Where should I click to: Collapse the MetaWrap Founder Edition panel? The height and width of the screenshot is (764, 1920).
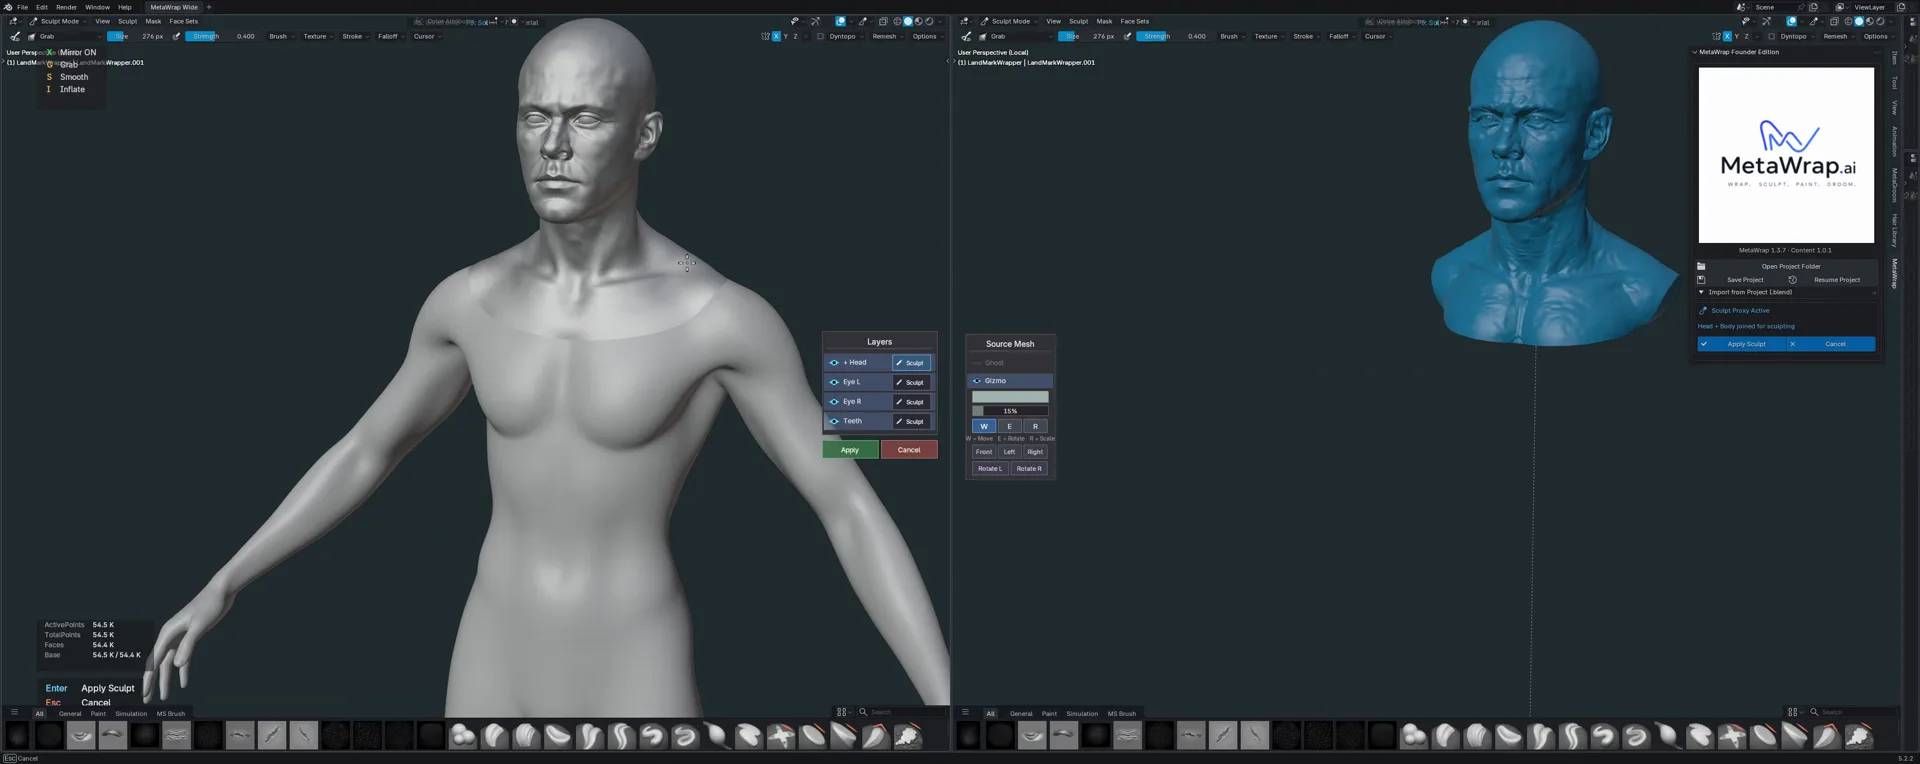point(1694,52)
